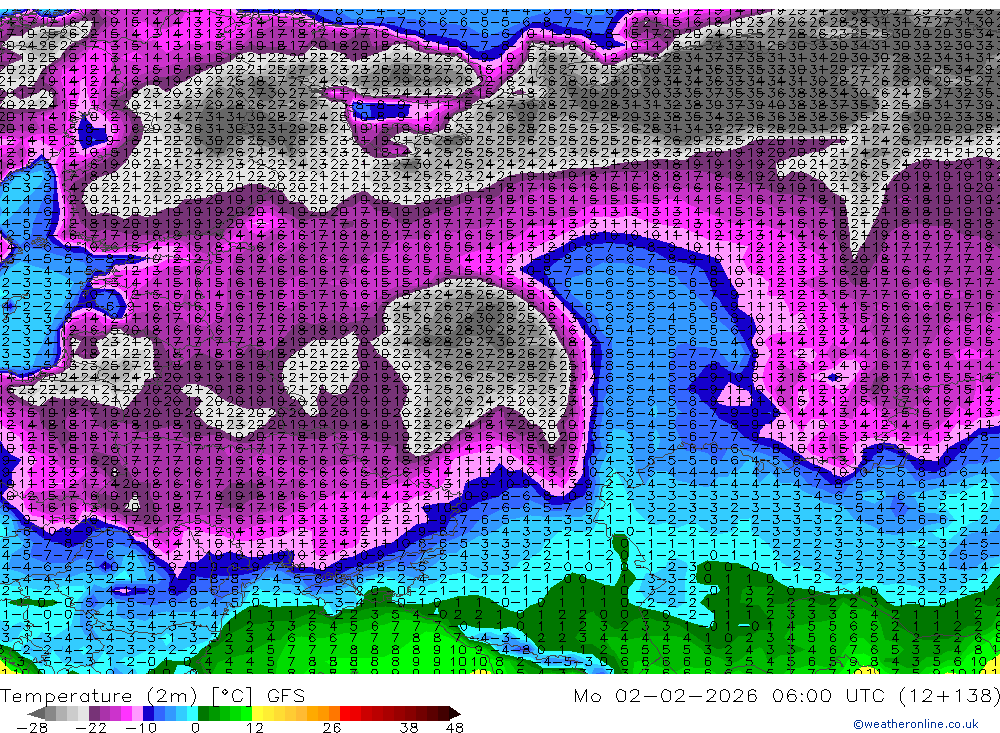Click the '48' legend value
The width and height of the screenshot is (1000, 733).
[455, 727]
